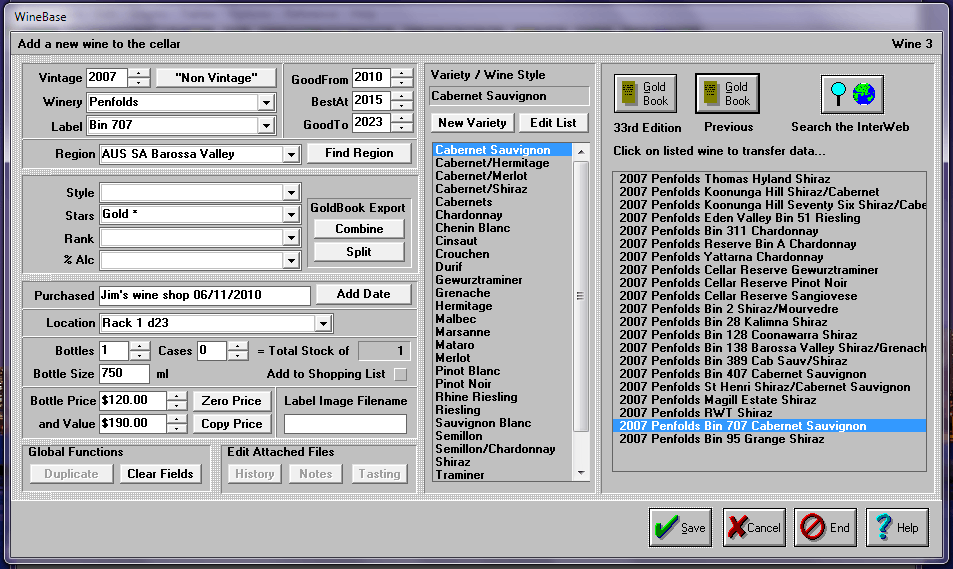This screenshot has width=953, height=569.
Task: Expand the Rank dropdown
Action: point(291,238)
